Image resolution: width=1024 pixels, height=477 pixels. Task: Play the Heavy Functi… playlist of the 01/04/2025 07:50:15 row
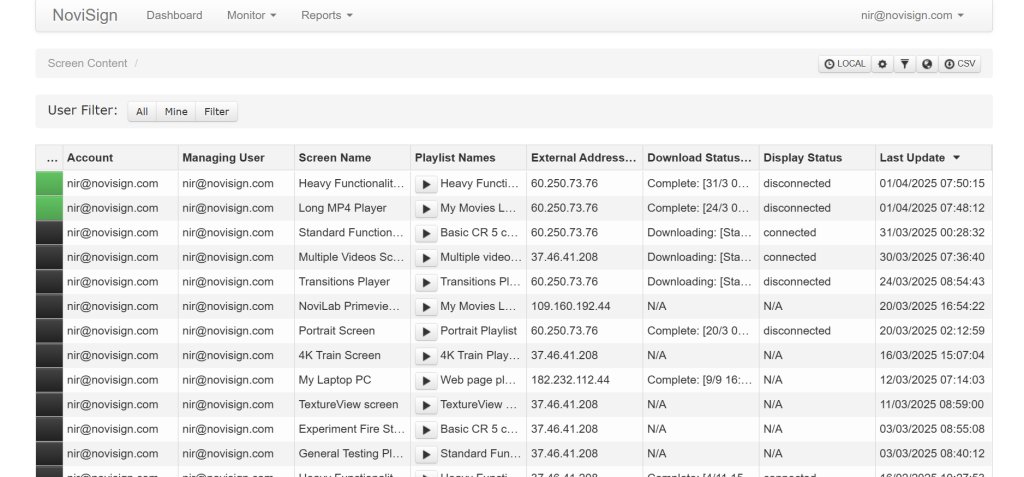pos(426,184)
